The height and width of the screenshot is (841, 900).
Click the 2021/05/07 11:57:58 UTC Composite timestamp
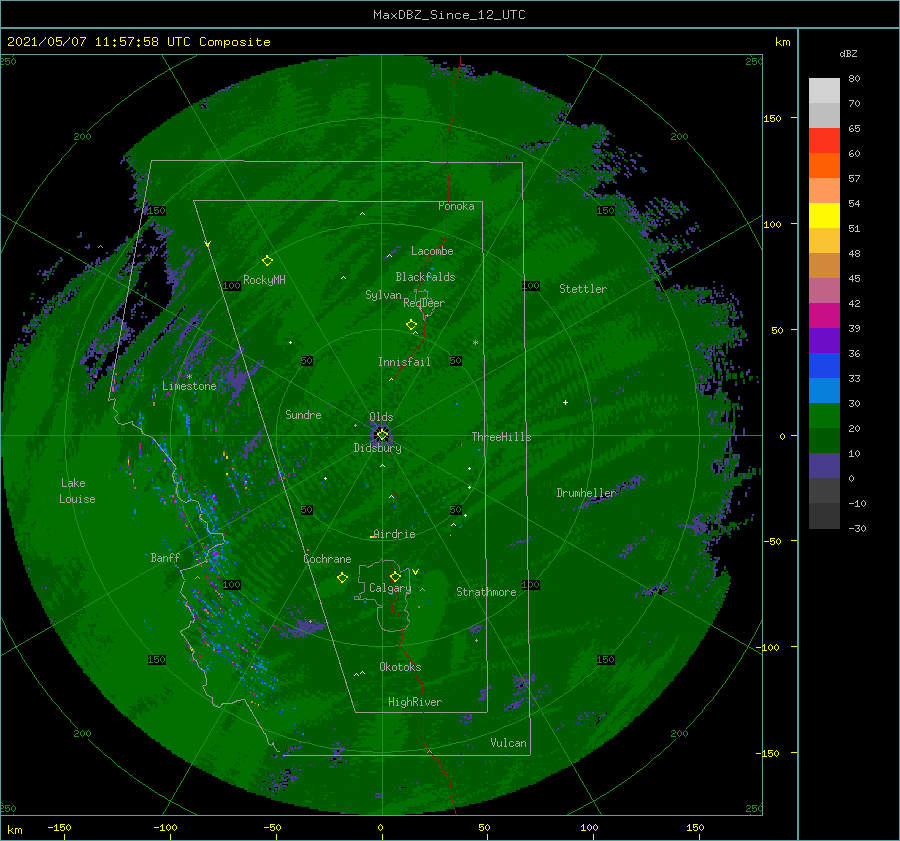point(138,42)
